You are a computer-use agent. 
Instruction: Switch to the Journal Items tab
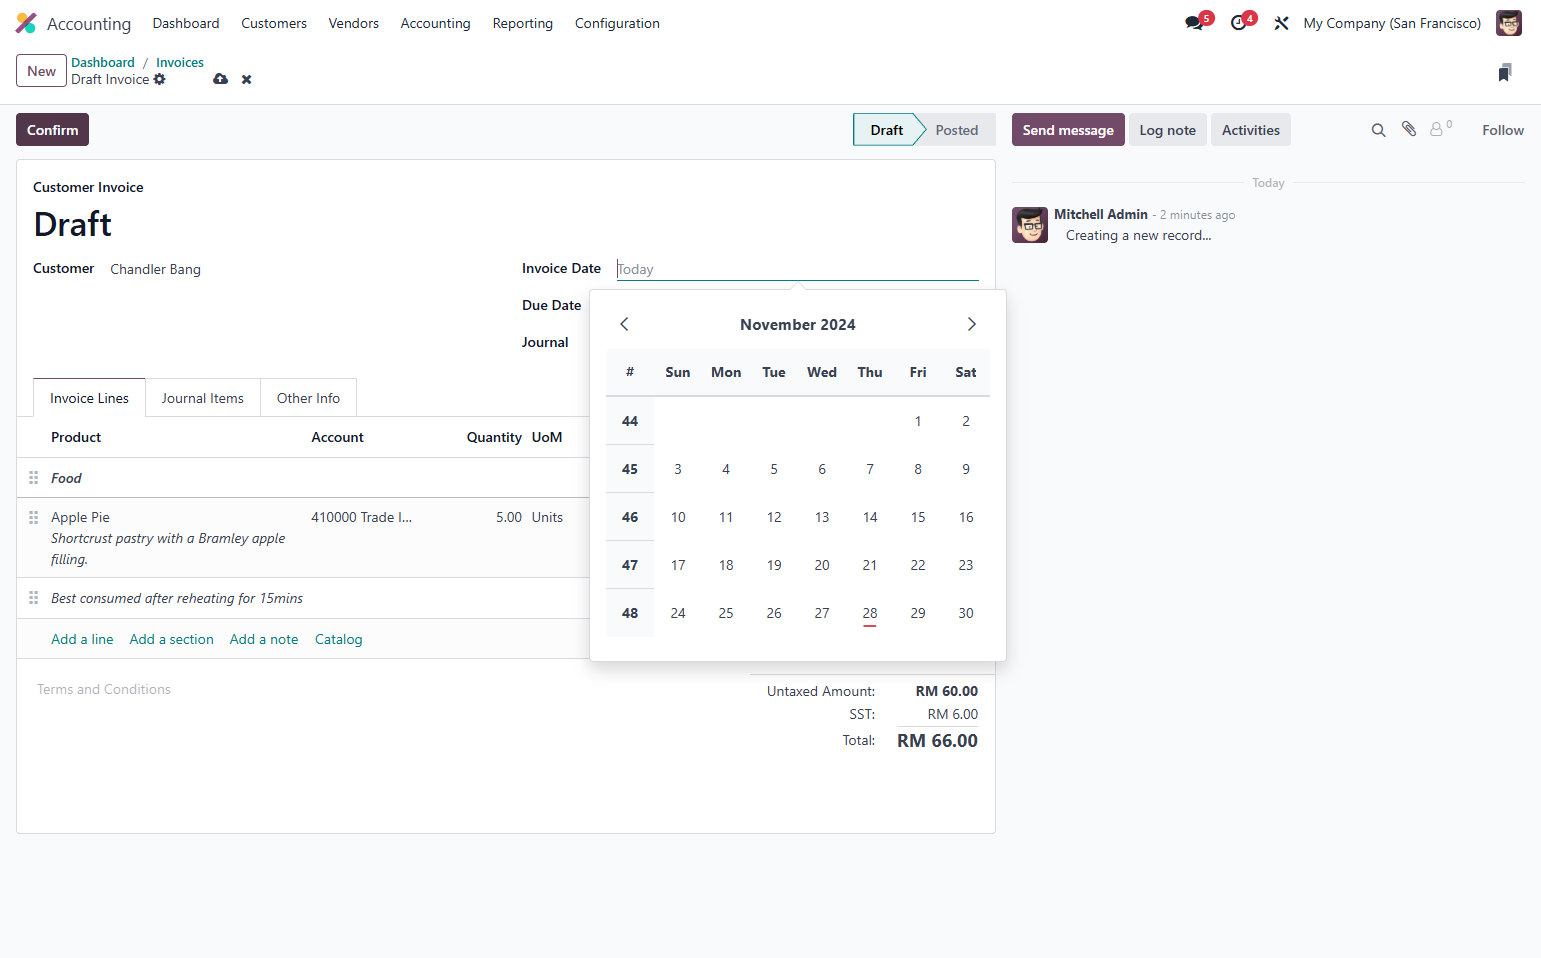[203, 398]
